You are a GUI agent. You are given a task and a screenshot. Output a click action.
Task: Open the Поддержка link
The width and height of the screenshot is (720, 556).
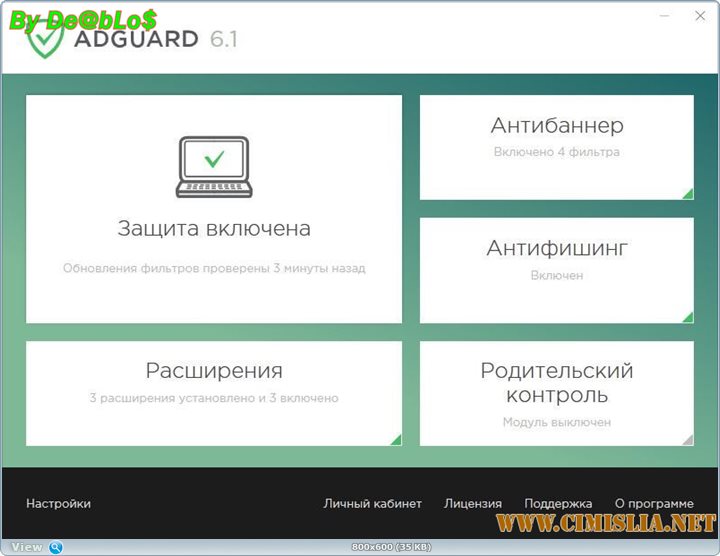[558, 504]
